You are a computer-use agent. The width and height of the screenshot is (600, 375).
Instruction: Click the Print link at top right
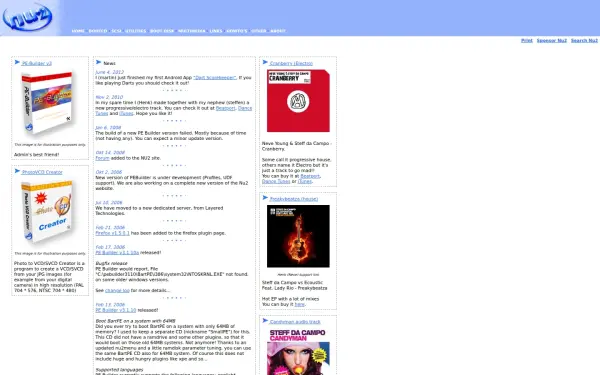527,41
